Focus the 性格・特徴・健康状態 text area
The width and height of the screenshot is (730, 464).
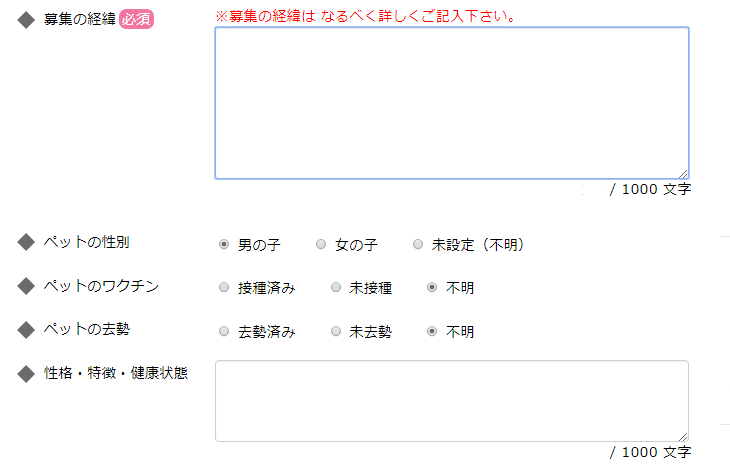(x=451, y=400)
